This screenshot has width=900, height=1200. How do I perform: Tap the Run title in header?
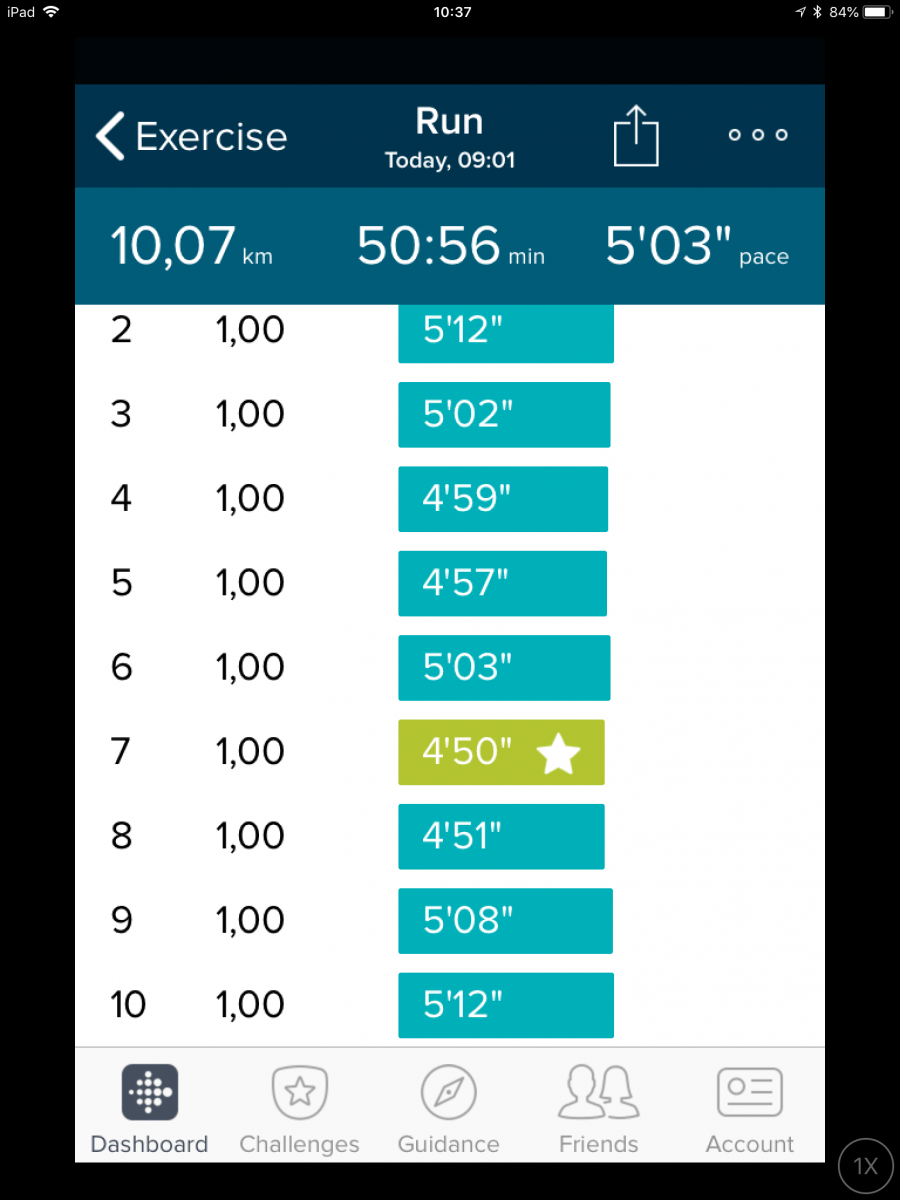point(449,122)
